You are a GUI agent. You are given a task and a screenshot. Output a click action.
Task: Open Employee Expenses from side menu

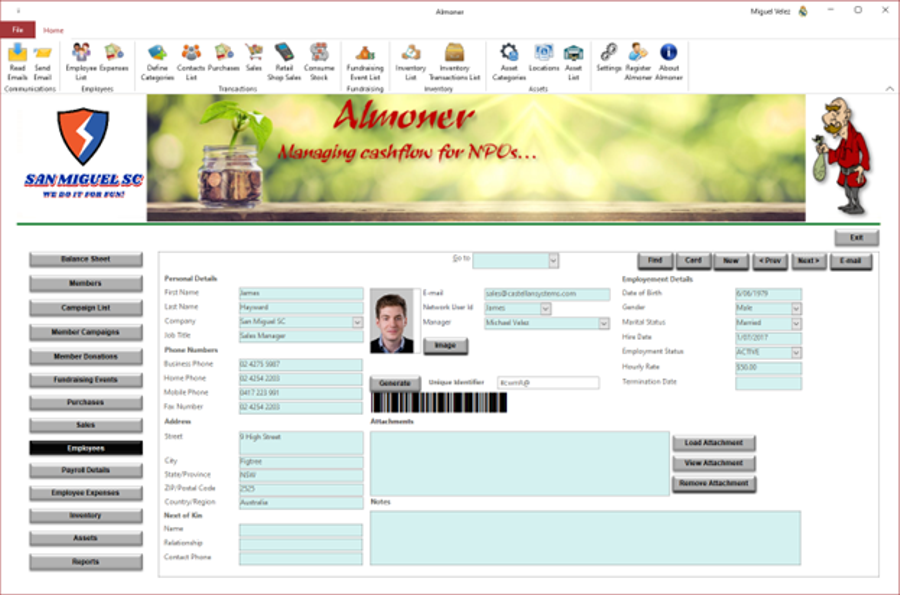(86, 493)
